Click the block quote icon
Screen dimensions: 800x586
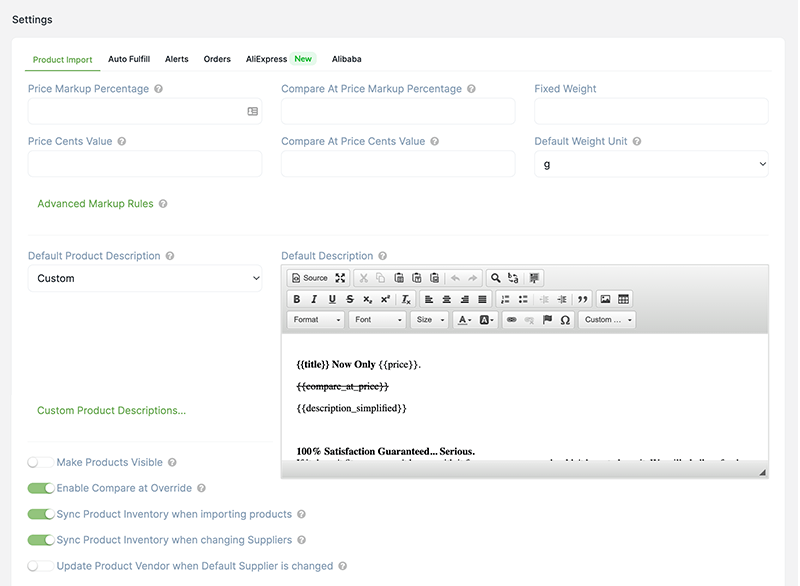click(582, 299)
